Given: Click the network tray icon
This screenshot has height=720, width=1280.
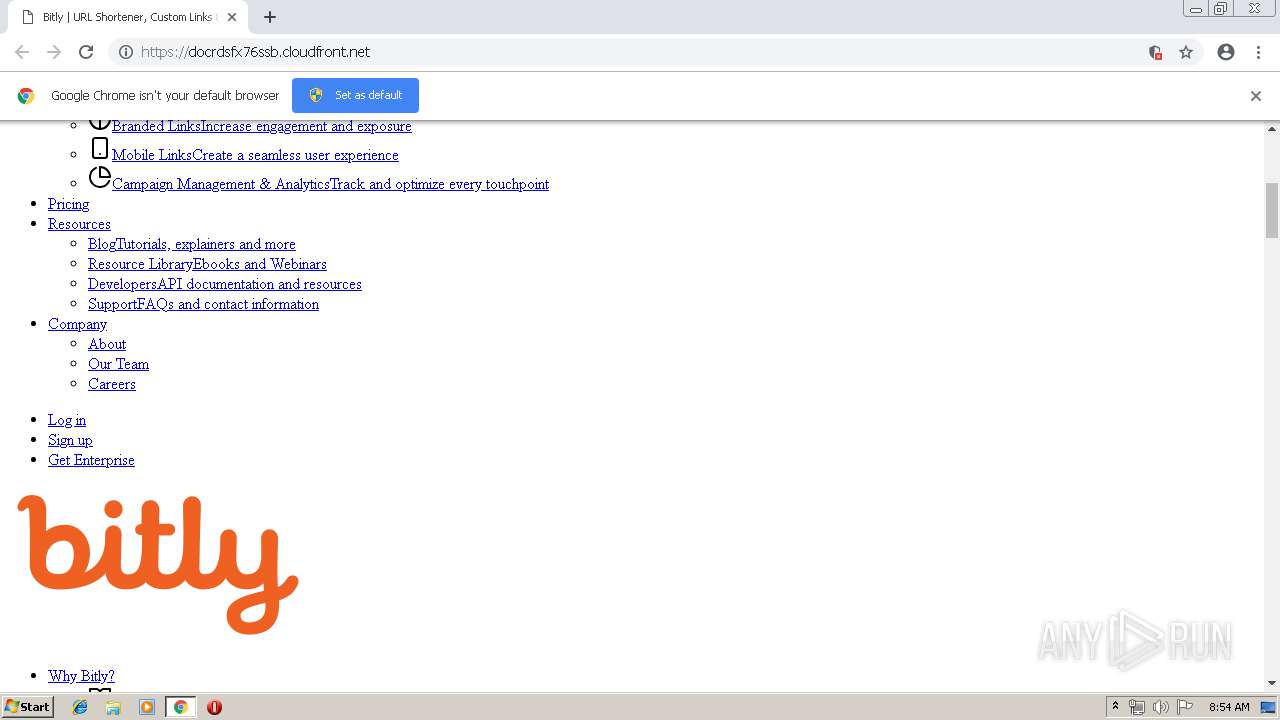Looking at the screenshot, I should (x=1137, y=707).
